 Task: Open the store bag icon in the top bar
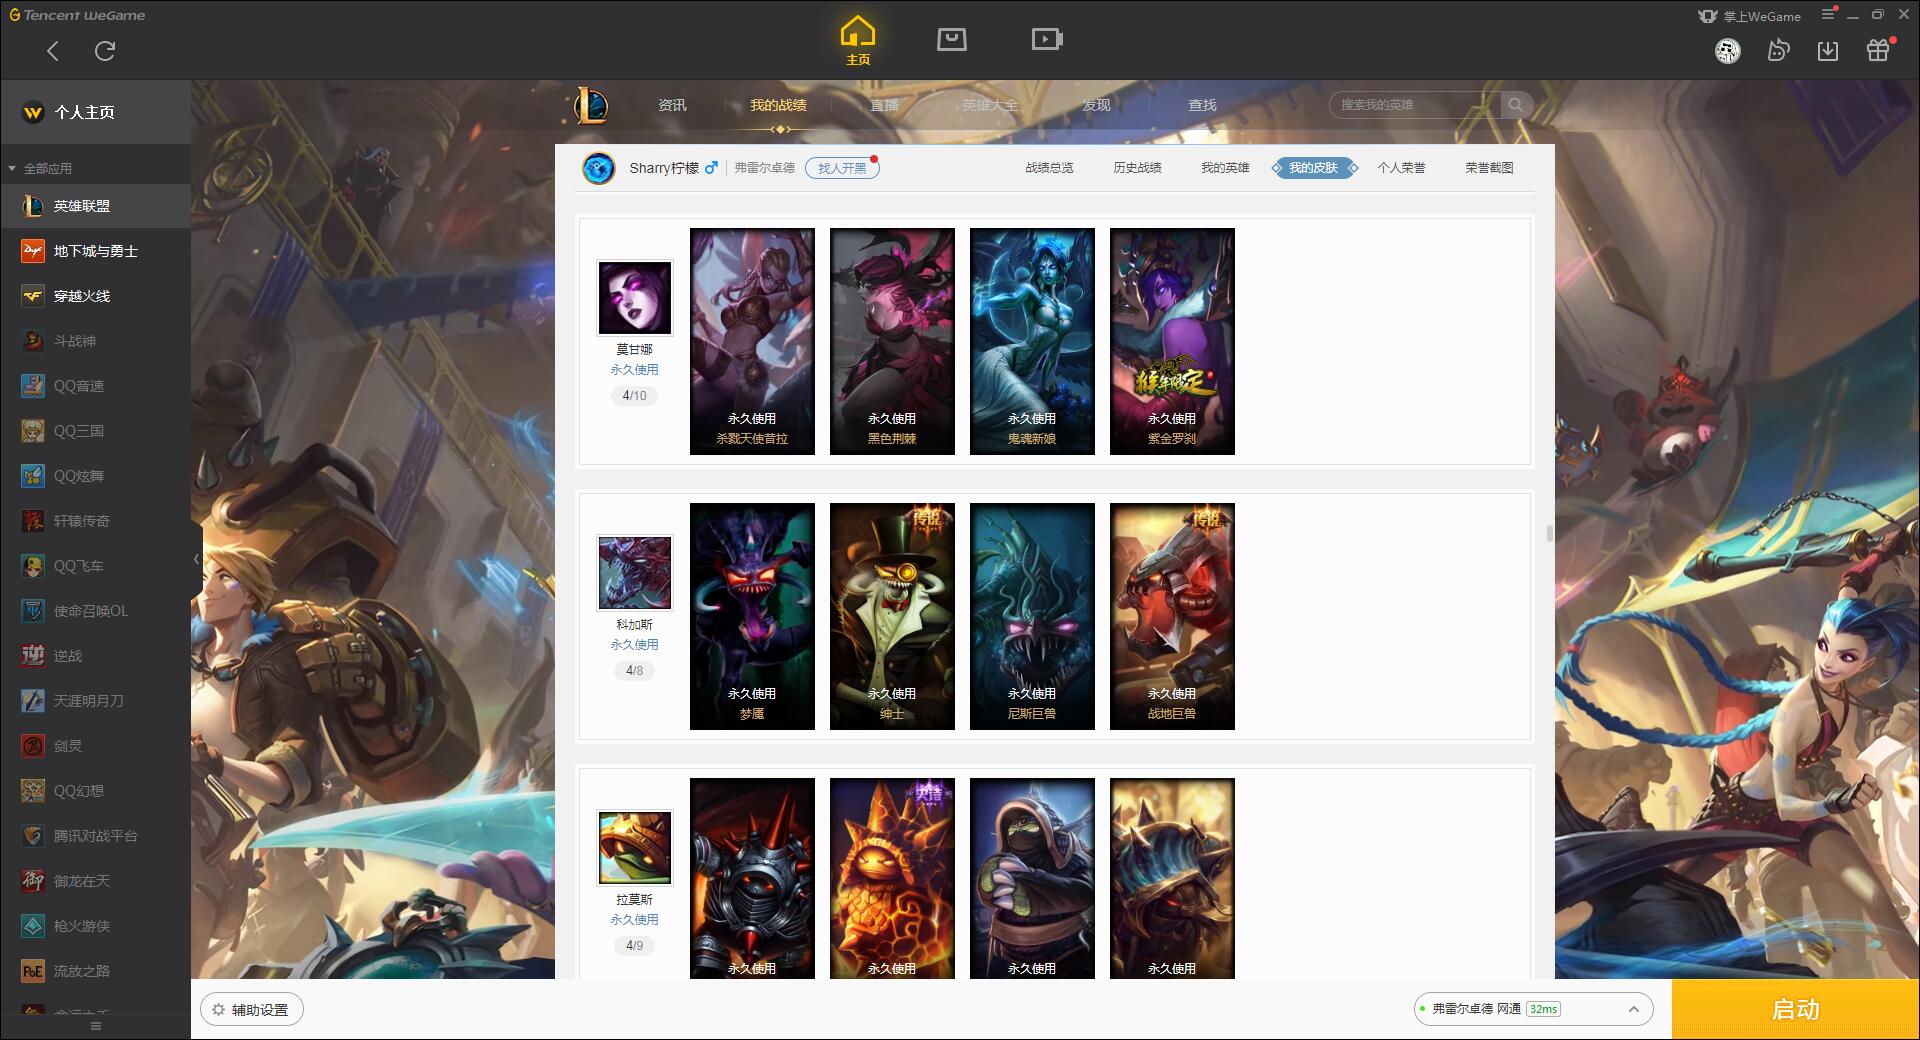click(x=952, y=39)
